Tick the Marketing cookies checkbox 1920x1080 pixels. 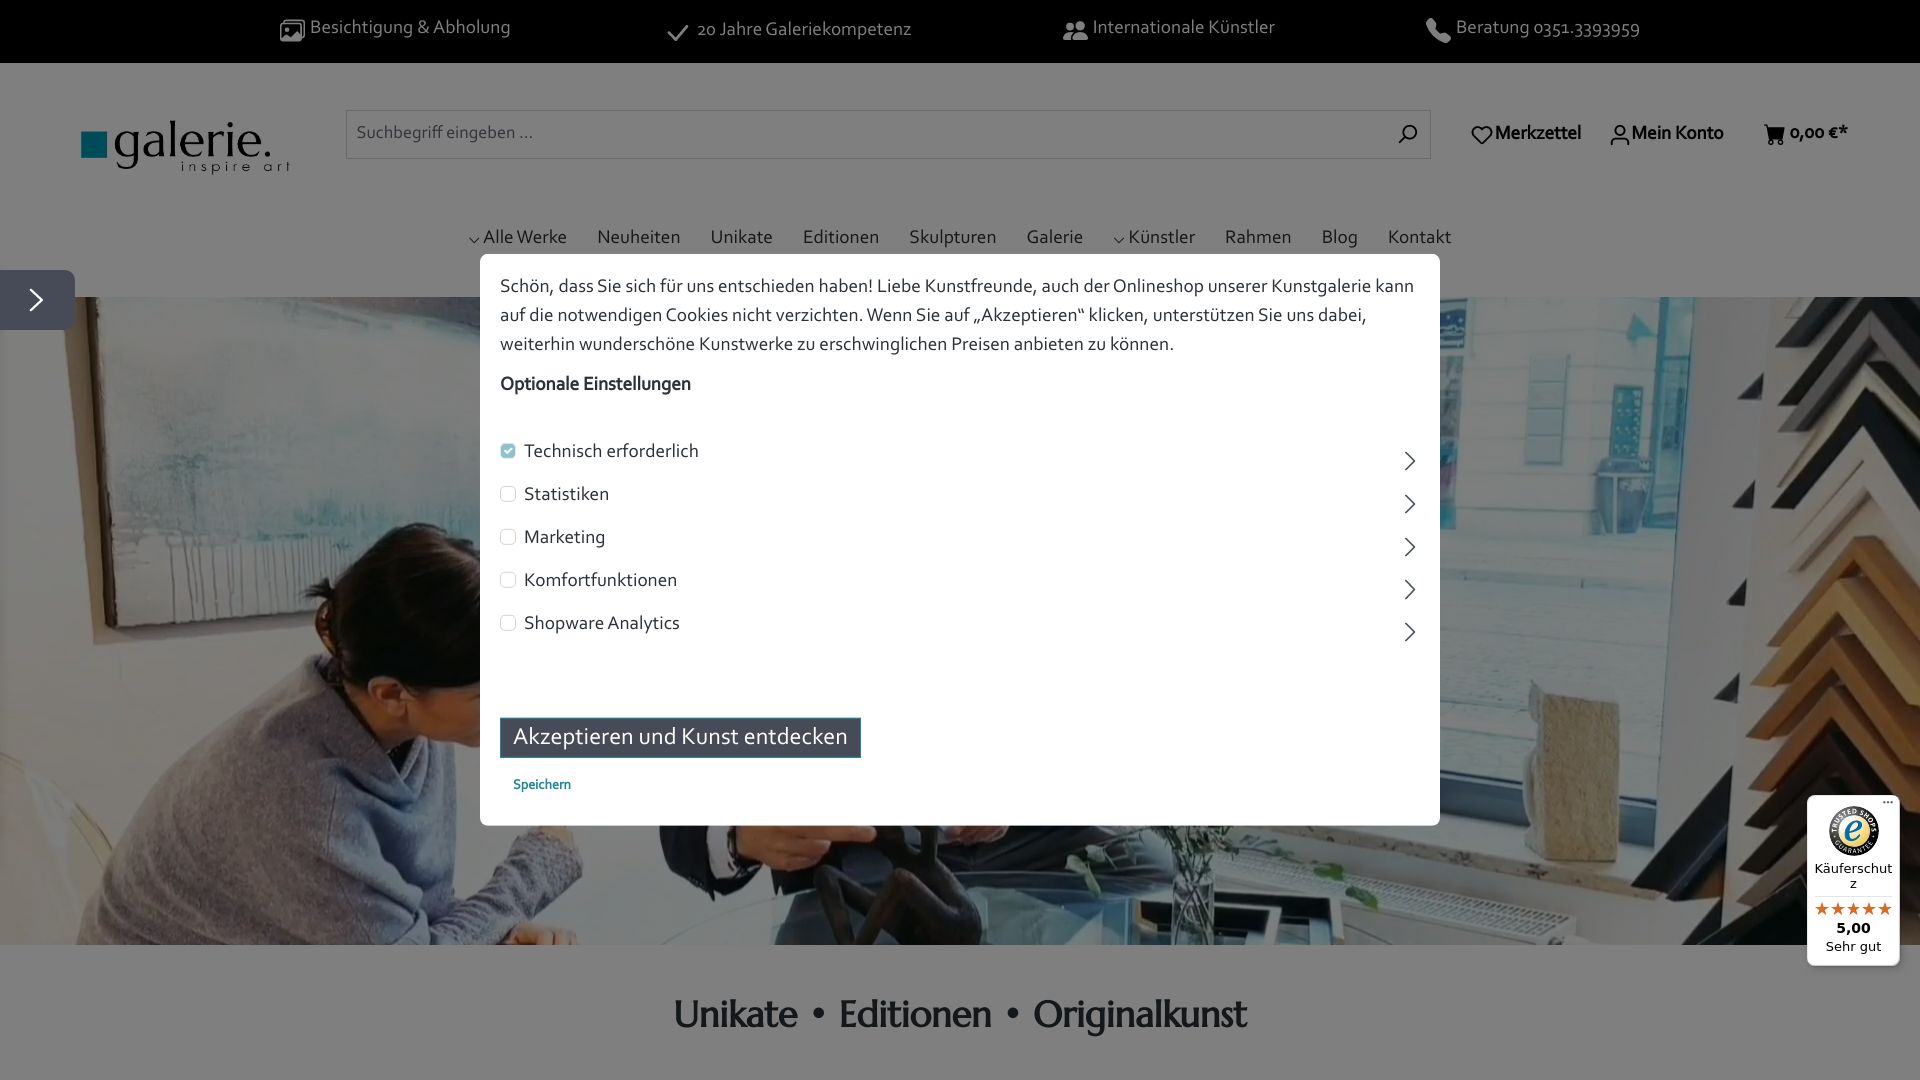click(508, 537)
